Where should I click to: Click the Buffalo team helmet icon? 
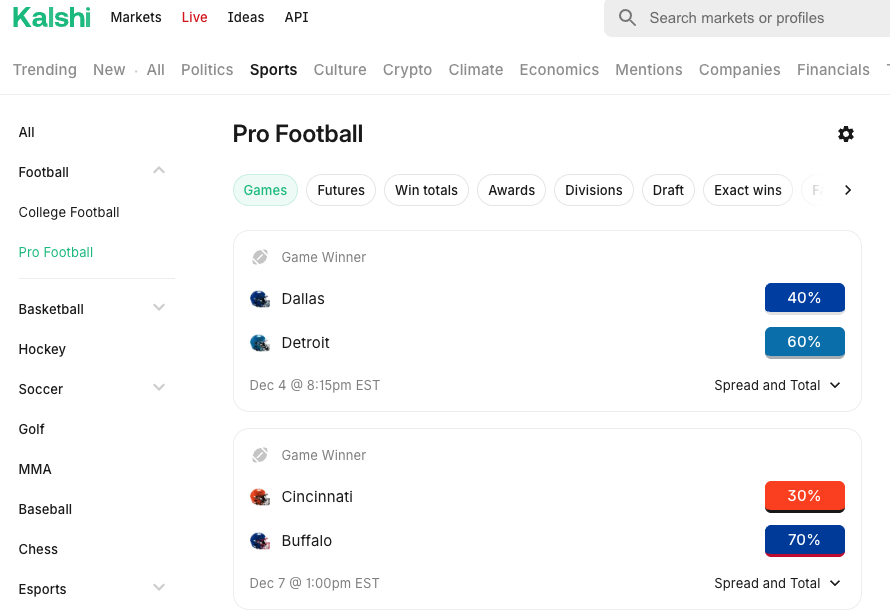point(260,540)
